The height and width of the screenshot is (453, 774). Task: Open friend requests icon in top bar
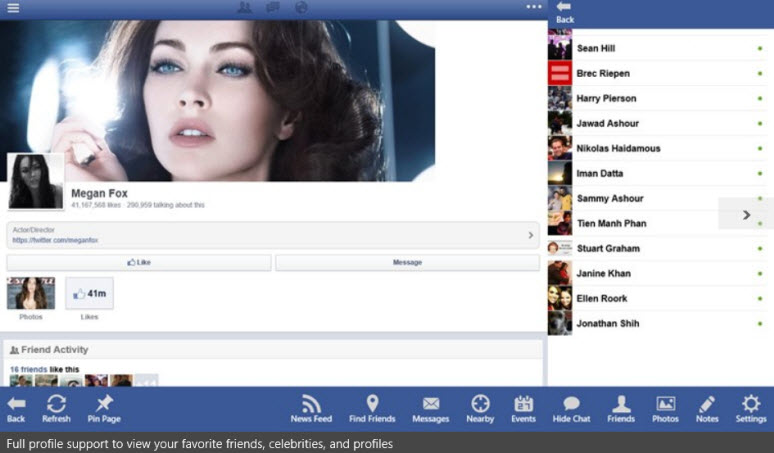point(244,7)
